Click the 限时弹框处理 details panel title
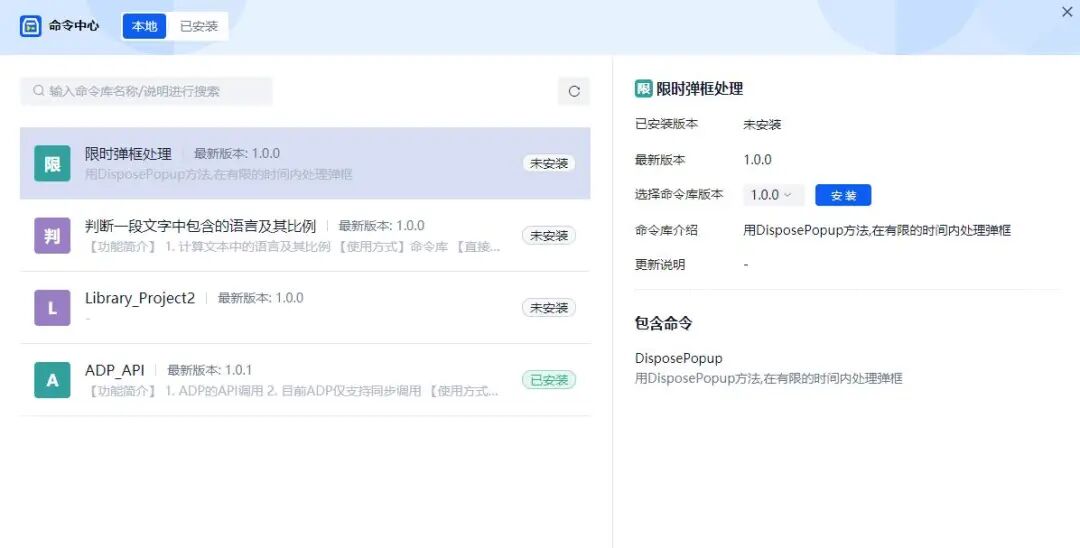 (x=699, y=89)
